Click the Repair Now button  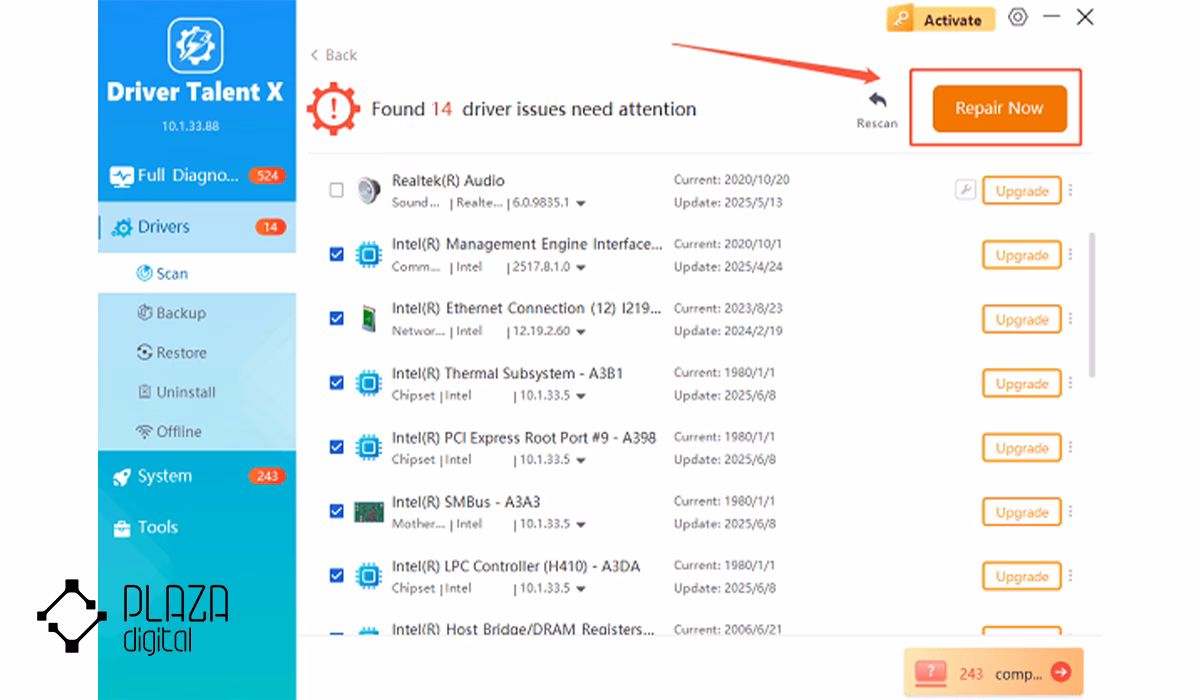tap(999, 108)
